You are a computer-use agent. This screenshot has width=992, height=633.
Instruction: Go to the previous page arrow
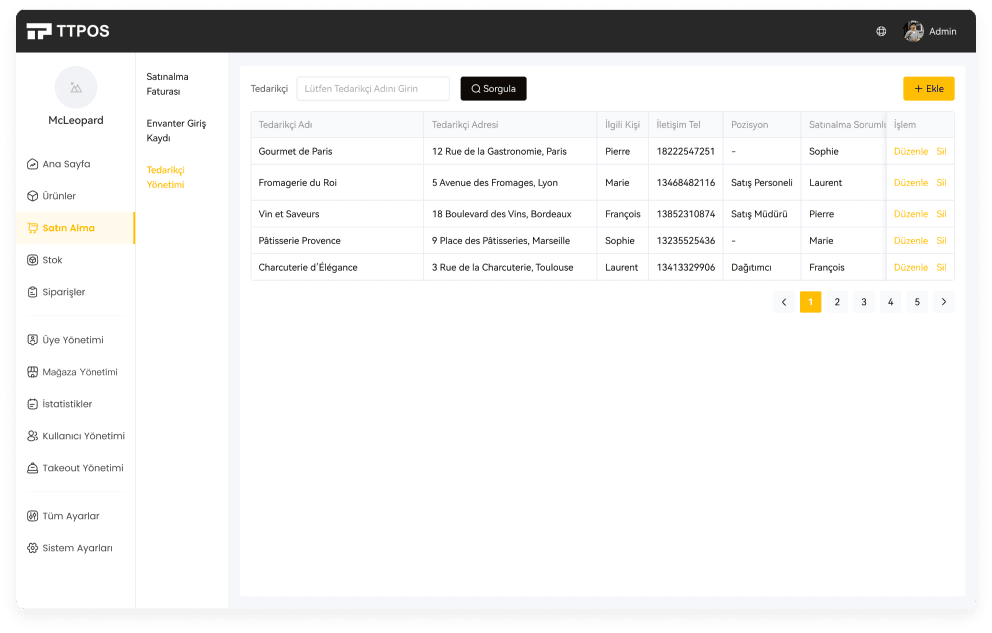pos(784,302)
